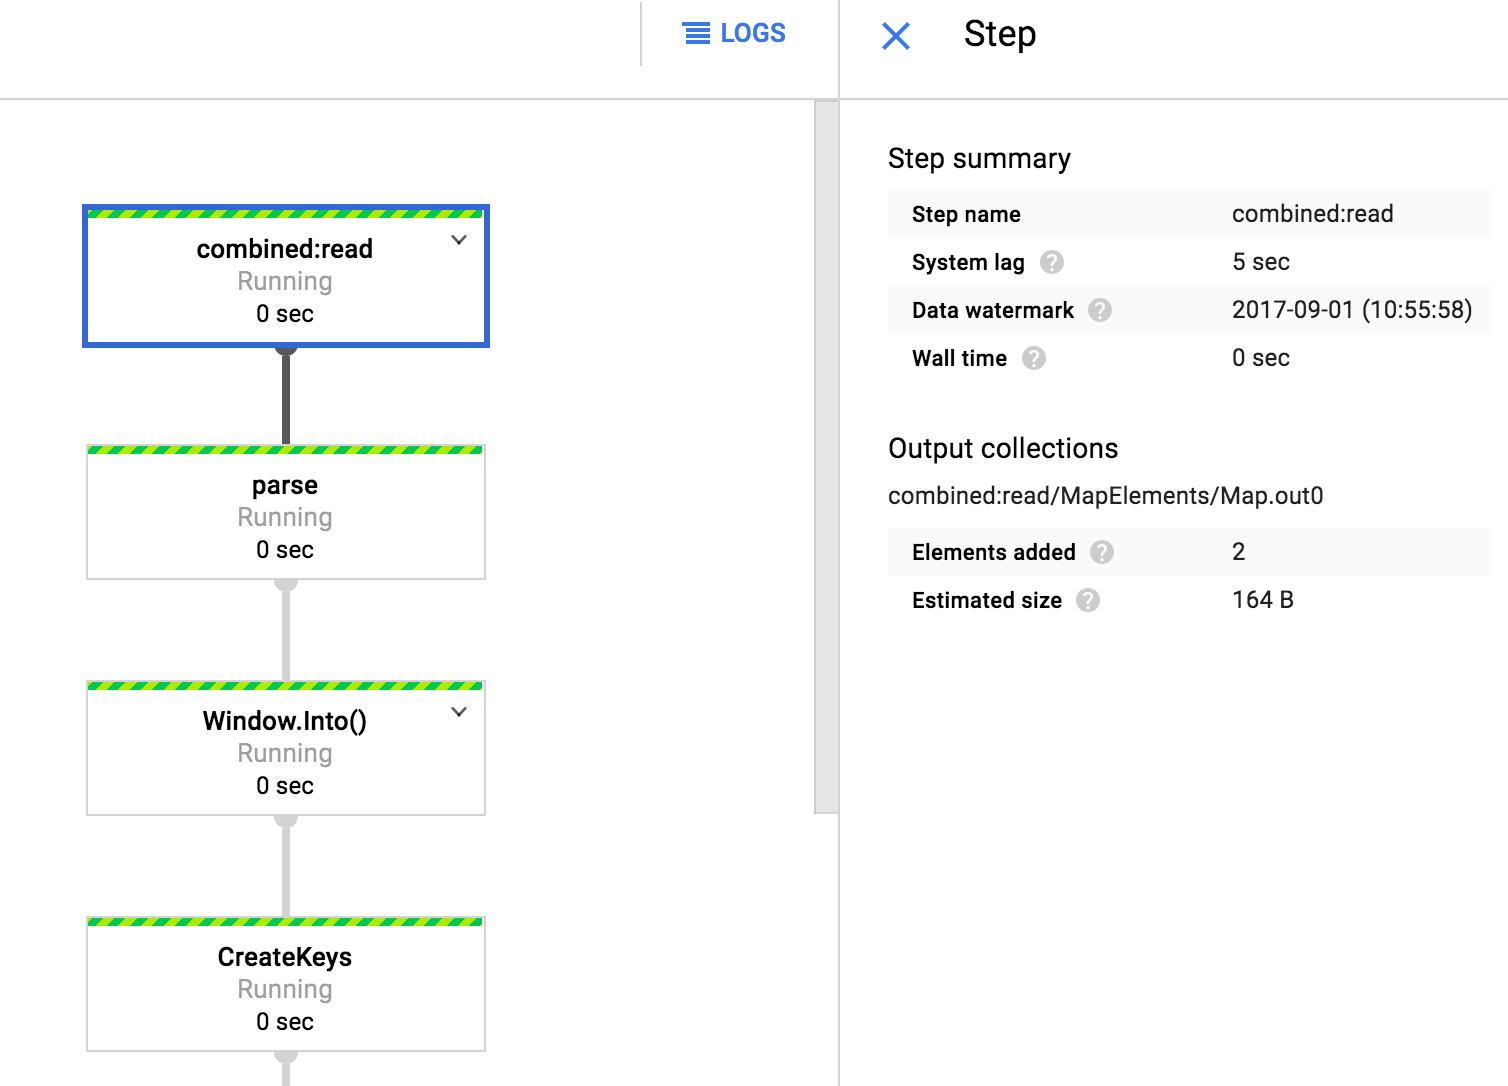The height and width of the screenshot is (1086, 1508).
Task: Click the Step name row value
Action: (1312, 214)
